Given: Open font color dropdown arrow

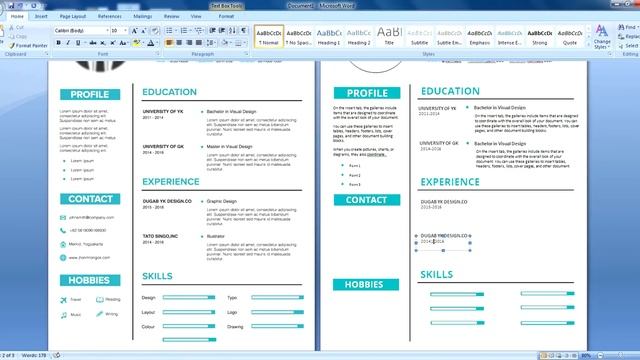Looking at the screenshot, I should [x=157, y=43].
